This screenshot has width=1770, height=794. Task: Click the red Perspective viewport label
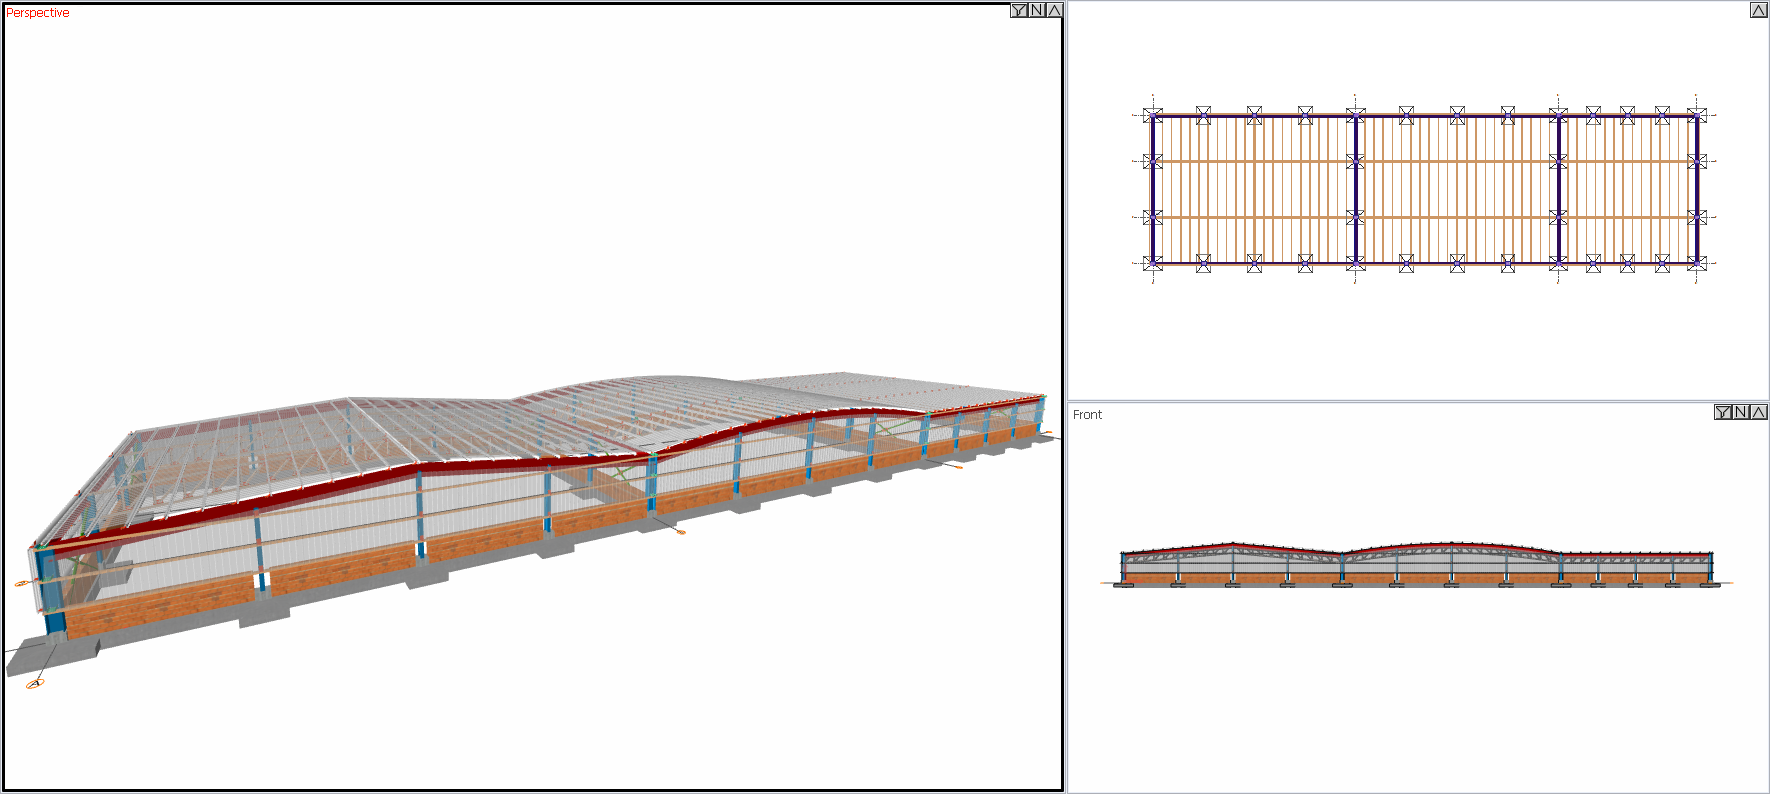tap(38, 13)
